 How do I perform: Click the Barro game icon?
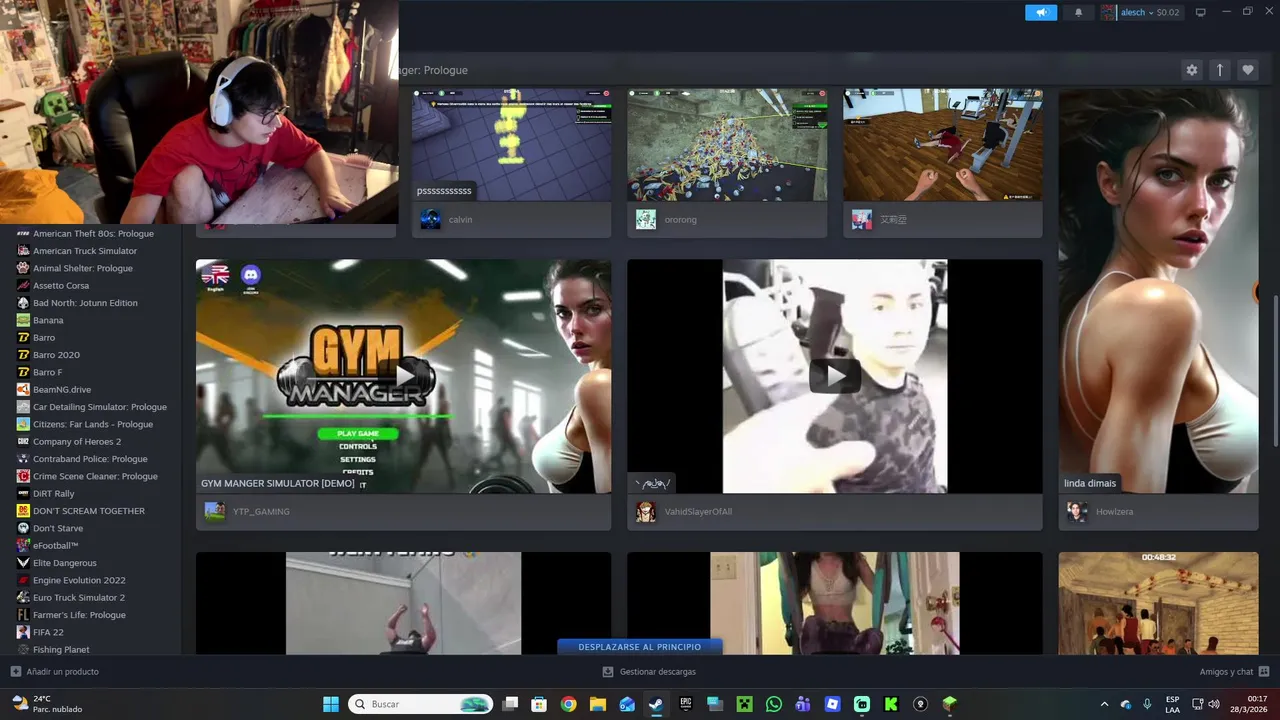coord(23,338)
